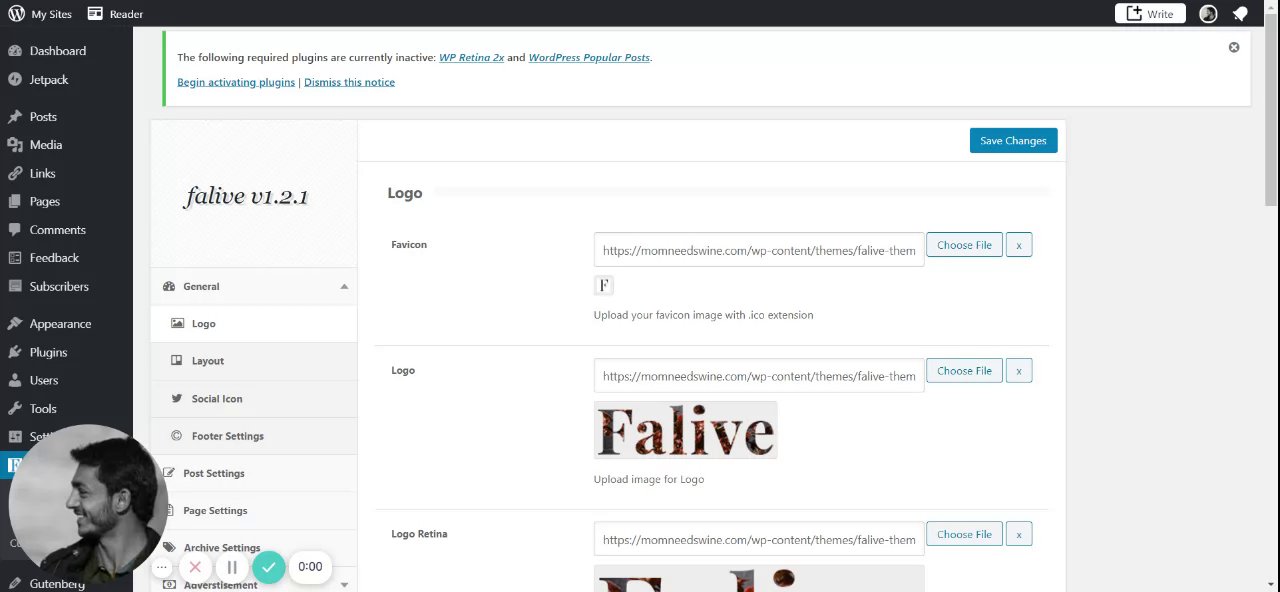
Task: Select the Logo tab in theme options
Action: tap(254, 324)
